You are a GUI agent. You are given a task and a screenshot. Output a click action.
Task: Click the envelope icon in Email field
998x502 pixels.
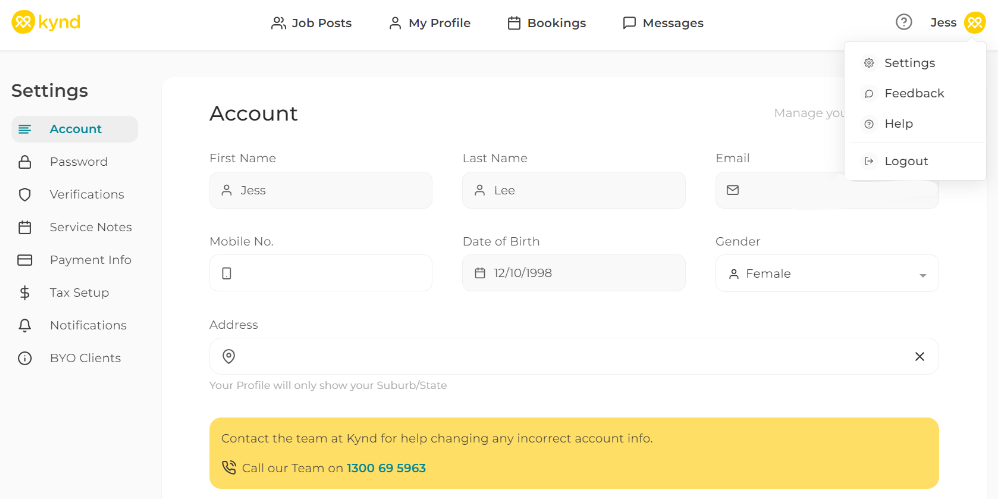click(x=733, y=190)
